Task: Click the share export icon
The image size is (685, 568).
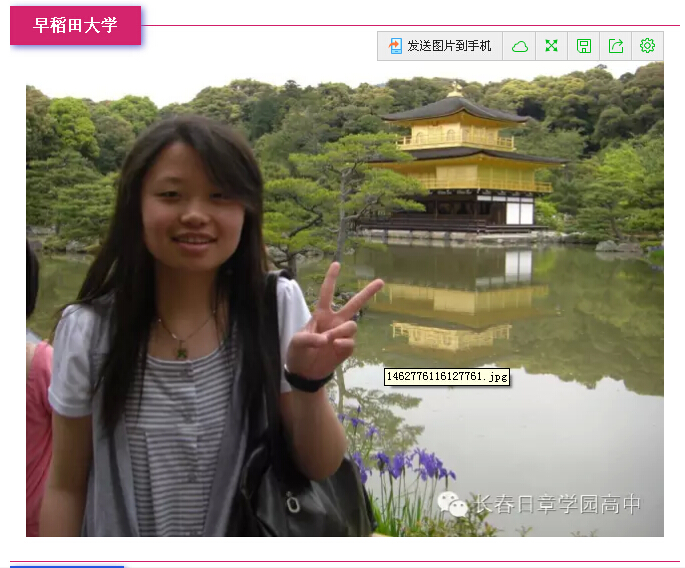Action: [616, 46]
